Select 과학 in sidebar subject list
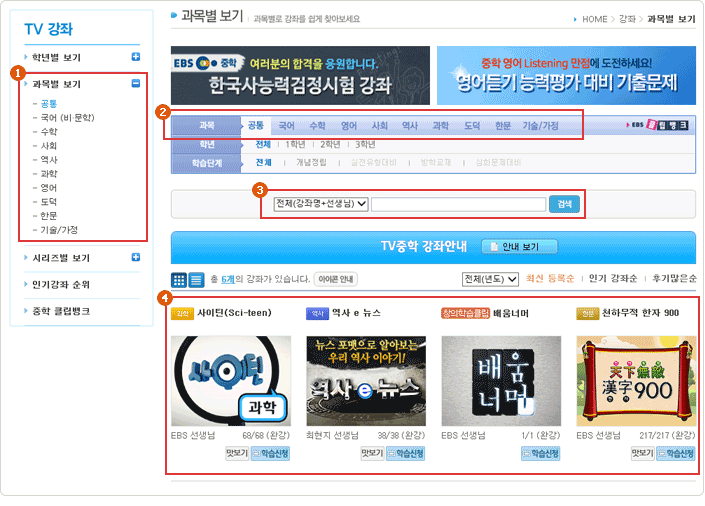 point(49,174)
